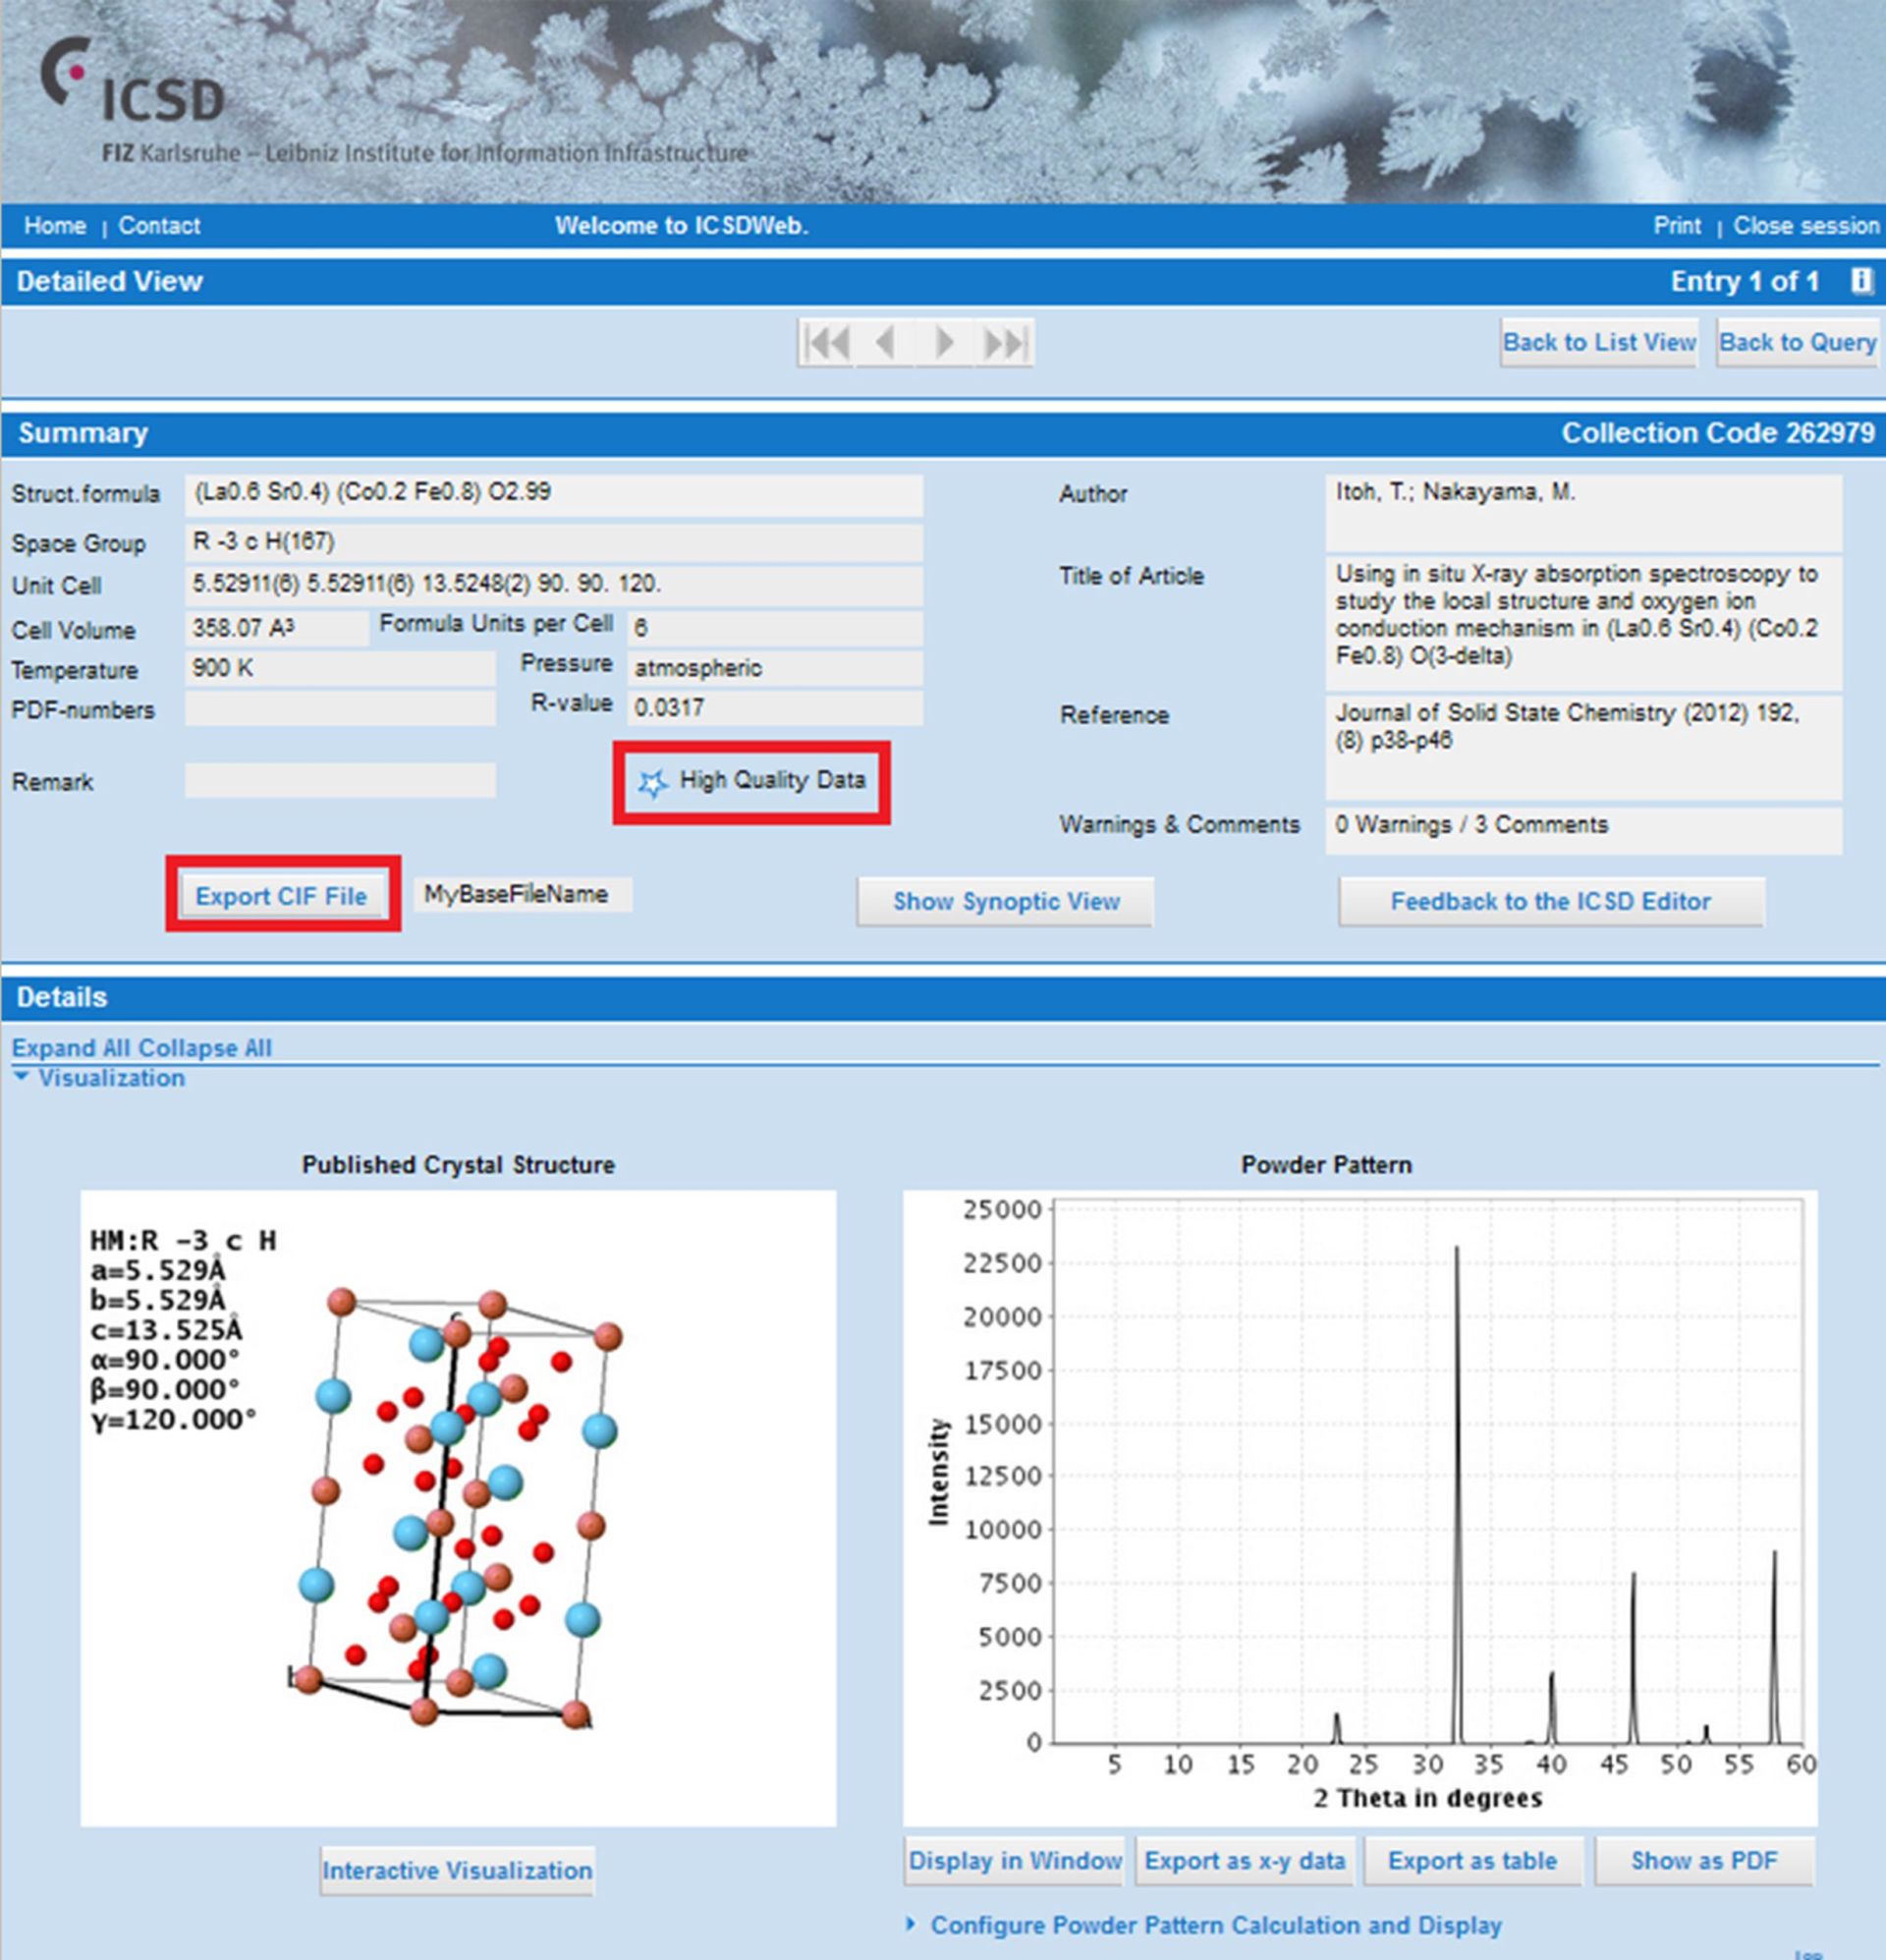This screenshot has height=1960, width=1886.
Task: Collapse All details sections
Action: point(205,1048)
